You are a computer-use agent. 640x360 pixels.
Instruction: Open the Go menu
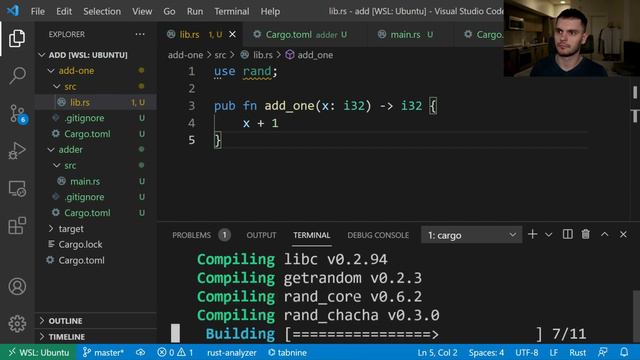coord(169,11)
